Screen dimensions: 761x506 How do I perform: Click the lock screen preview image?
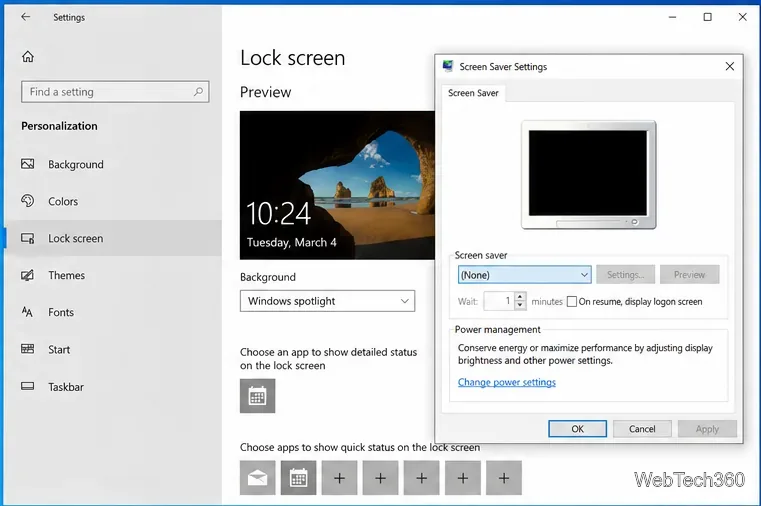pos(337,185)
